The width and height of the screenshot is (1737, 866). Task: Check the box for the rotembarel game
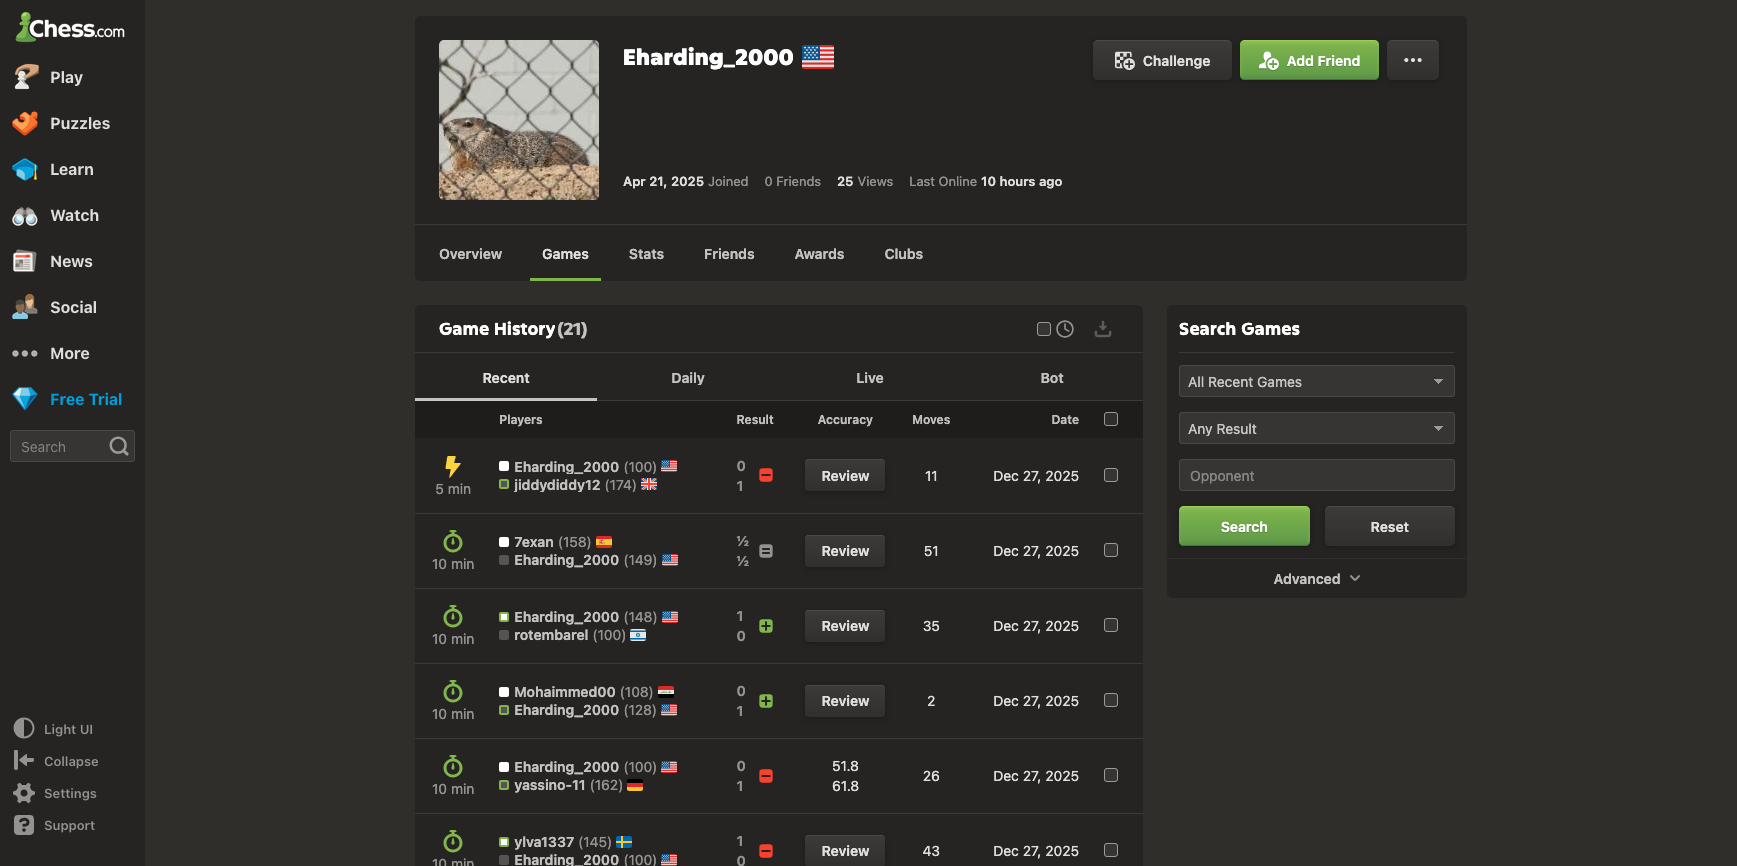coord(1110,625)
